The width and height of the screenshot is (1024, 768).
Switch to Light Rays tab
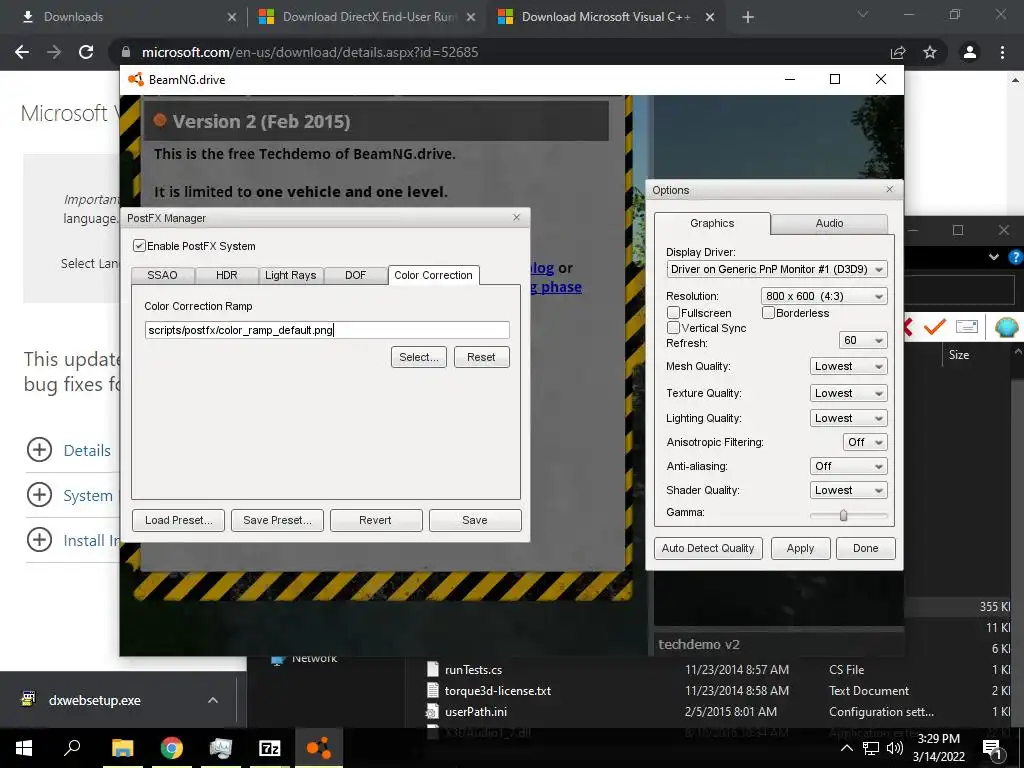pyautogui.click(x=291, y=275)
